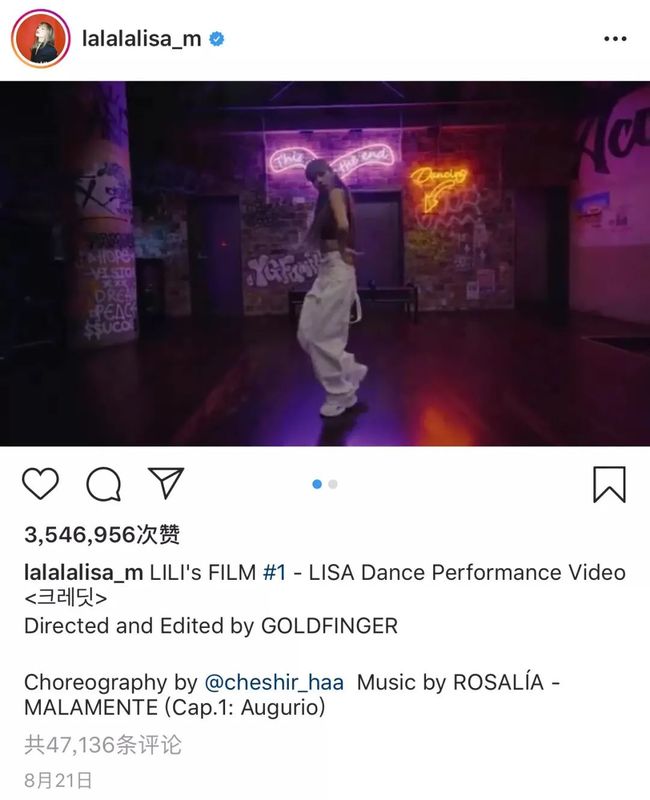Open the #1 hashtag link in the caption
Viewport: 650px width, 800px height.
274,572
